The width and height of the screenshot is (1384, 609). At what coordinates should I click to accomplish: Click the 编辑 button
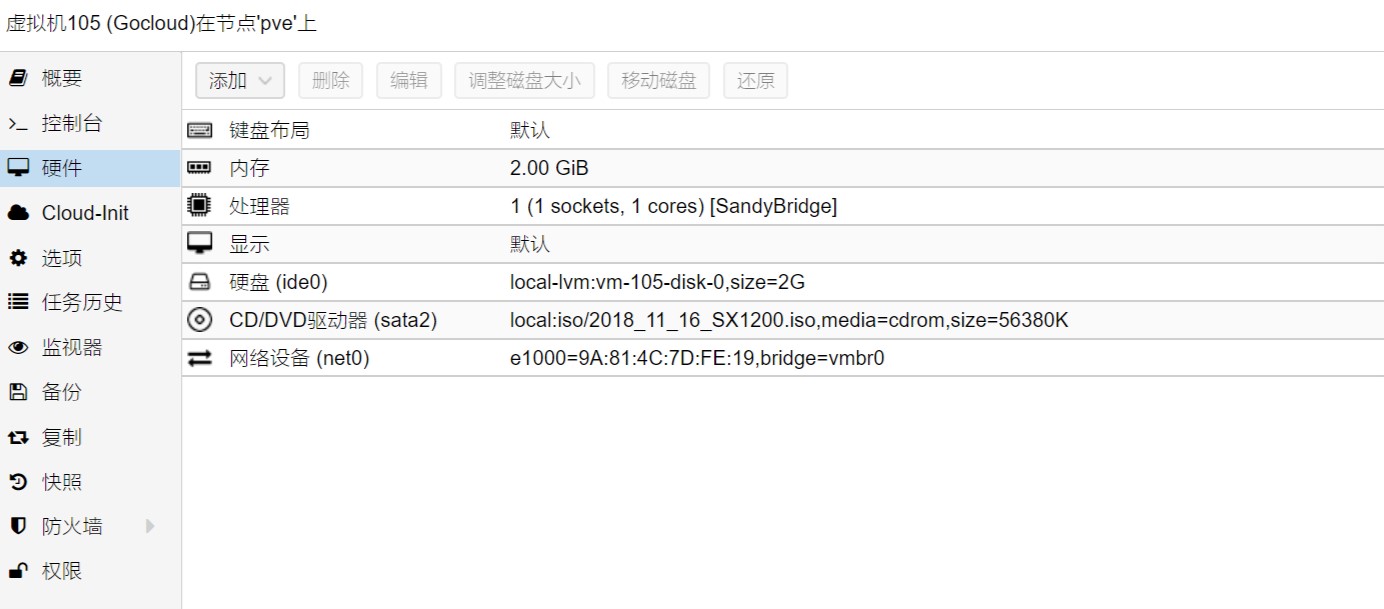click(x=409, y=81)
